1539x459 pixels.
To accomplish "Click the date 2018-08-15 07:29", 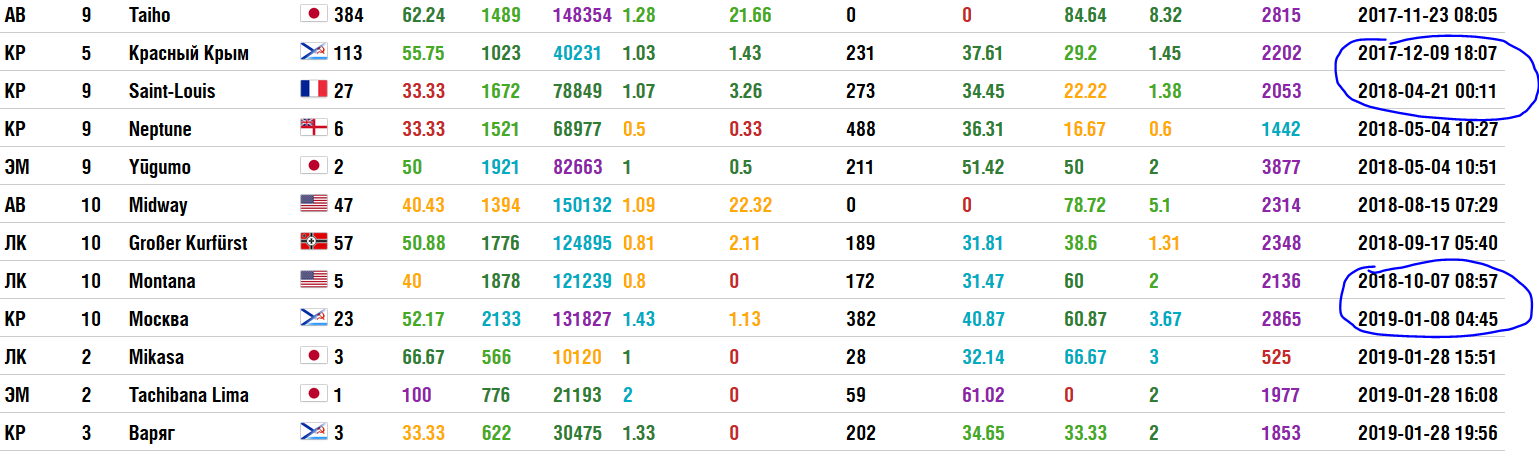I will 1427,205.
